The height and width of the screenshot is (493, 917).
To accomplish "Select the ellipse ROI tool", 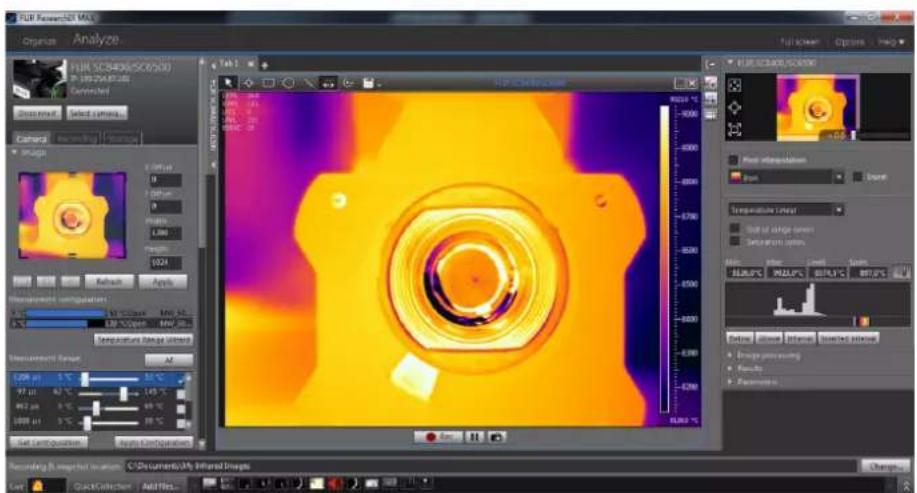I will click(288, 83).
